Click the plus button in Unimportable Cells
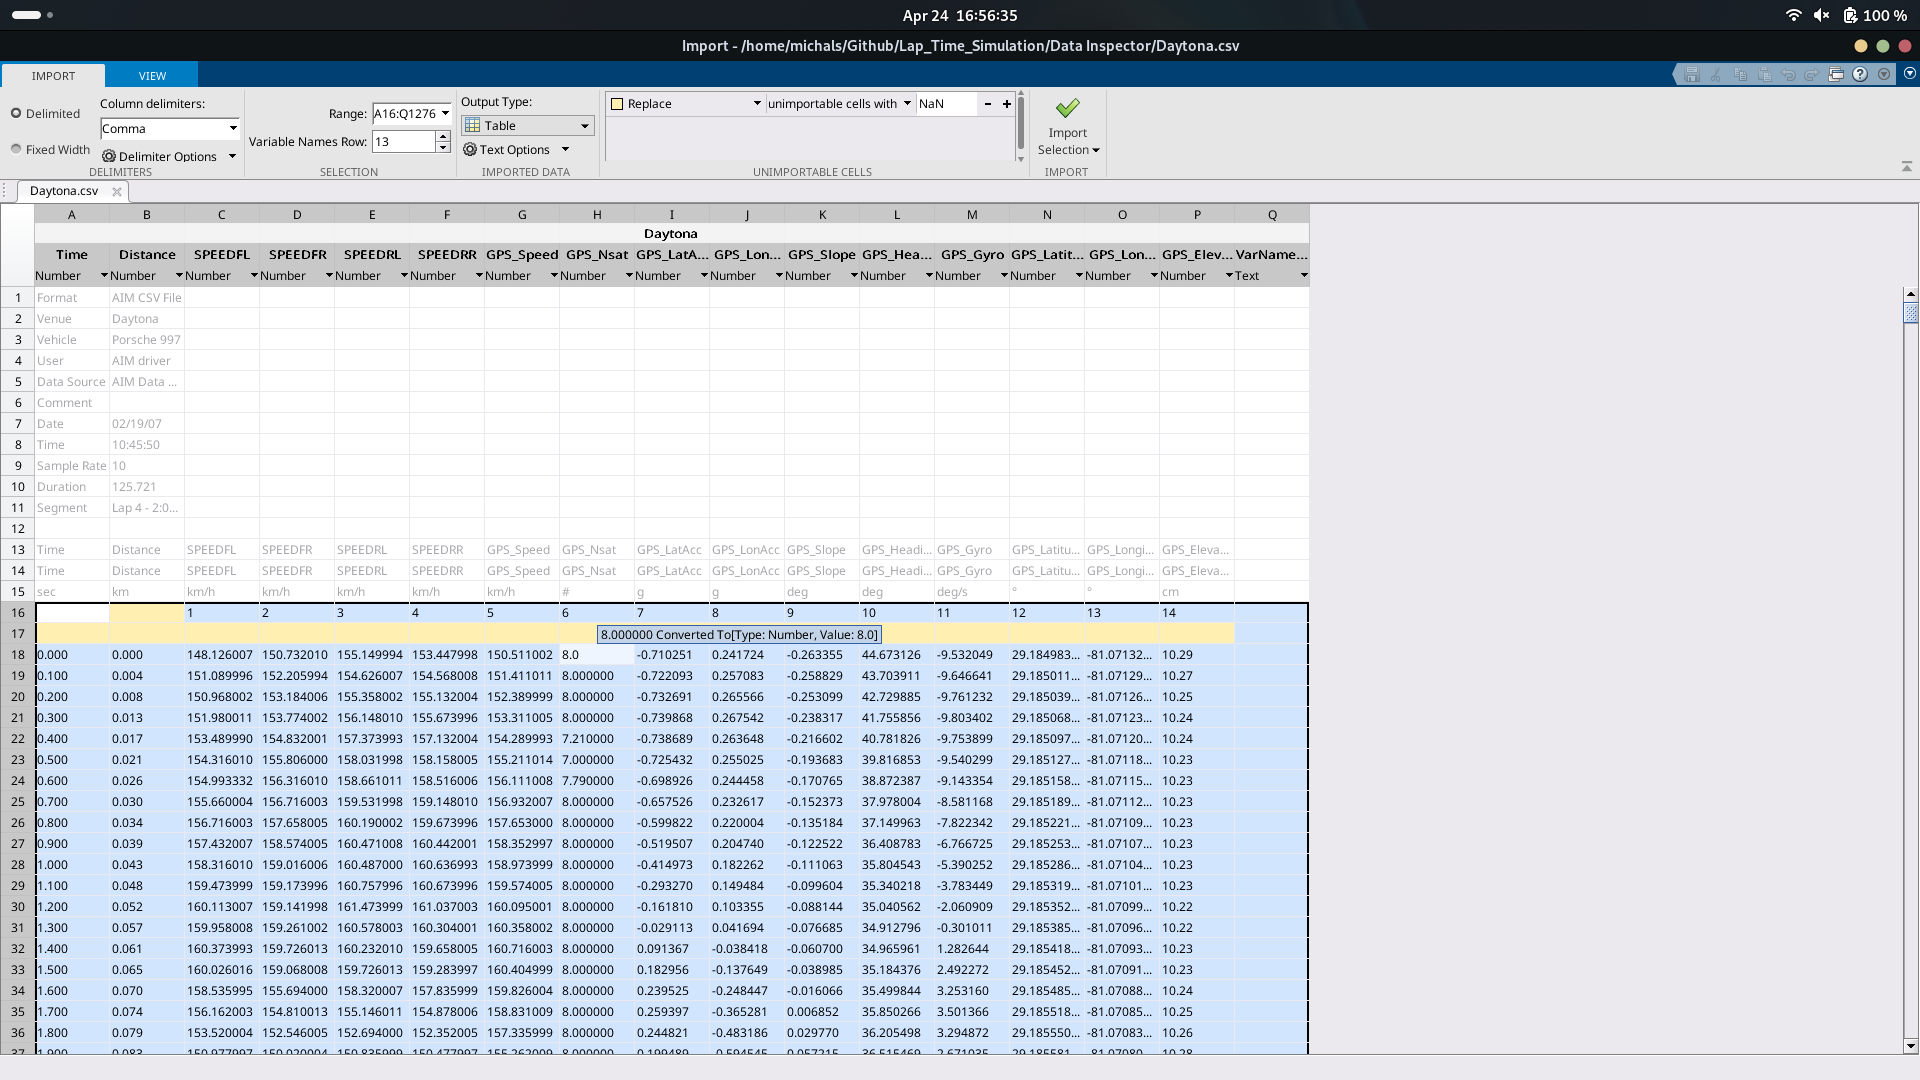 (1007, 103)
